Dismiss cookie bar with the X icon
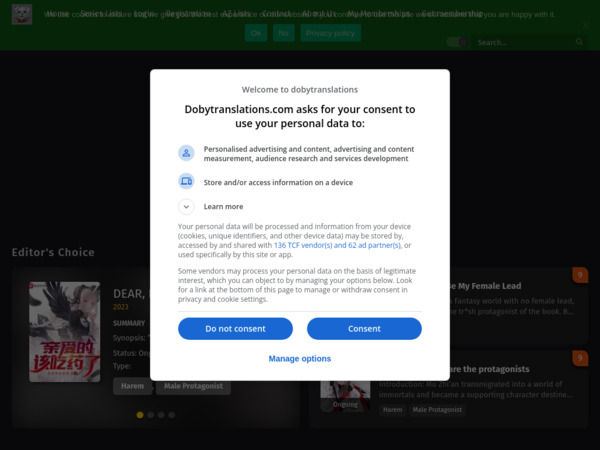 pos(586,25)
